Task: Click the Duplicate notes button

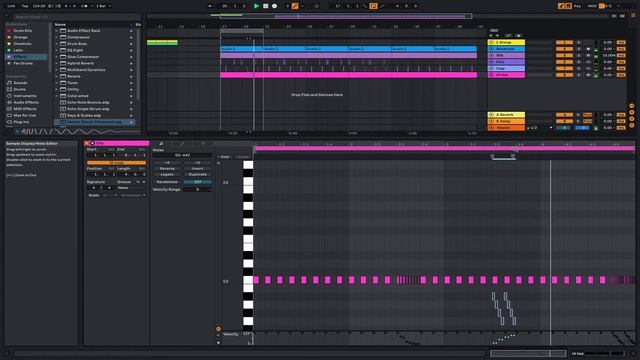Action: (x=198, y=175)
